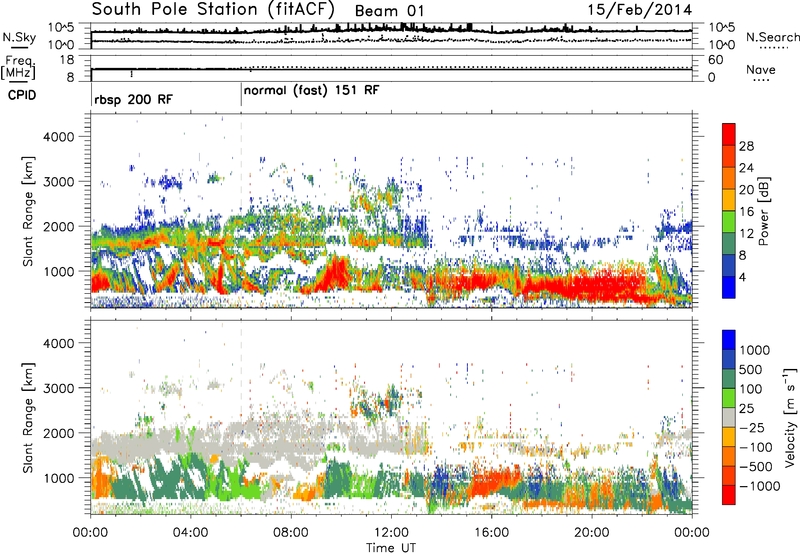Click the power panel 'Slant Range [km]' label
Screen dimensions: 800x554
[28, 211]
